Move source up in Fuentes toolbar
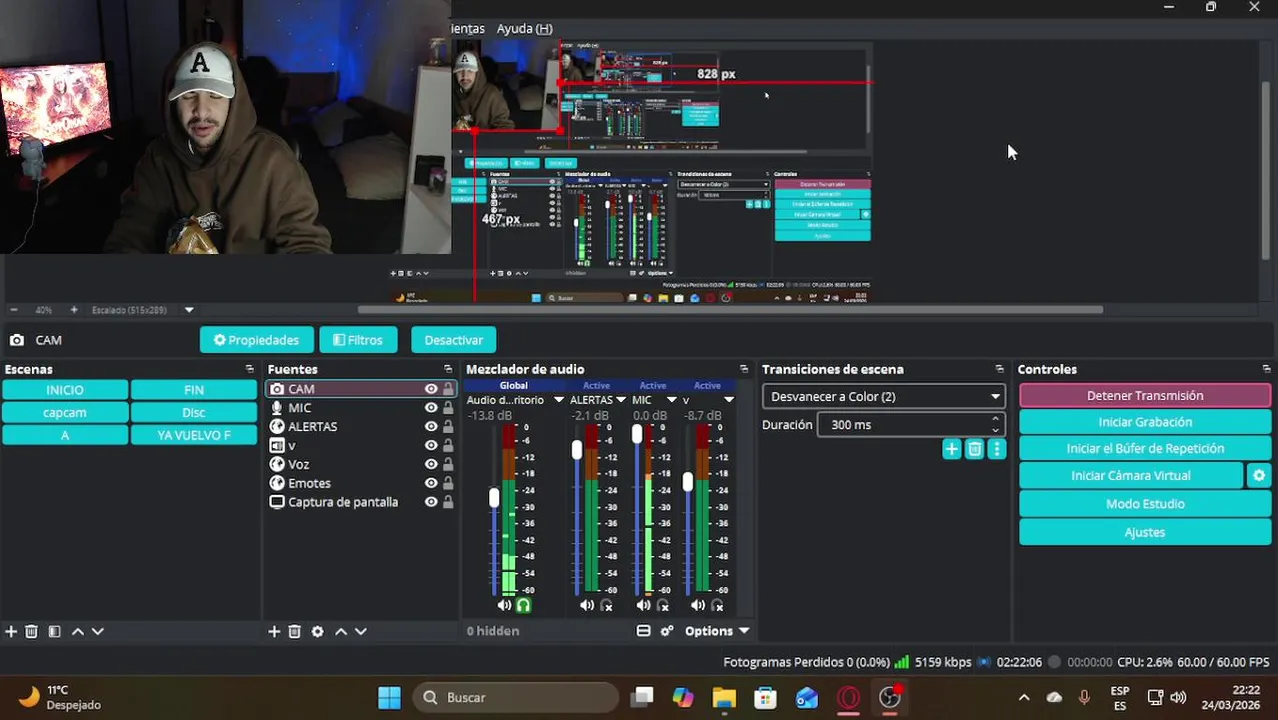This screenshot has height=720, width=1278. (340, 631)
